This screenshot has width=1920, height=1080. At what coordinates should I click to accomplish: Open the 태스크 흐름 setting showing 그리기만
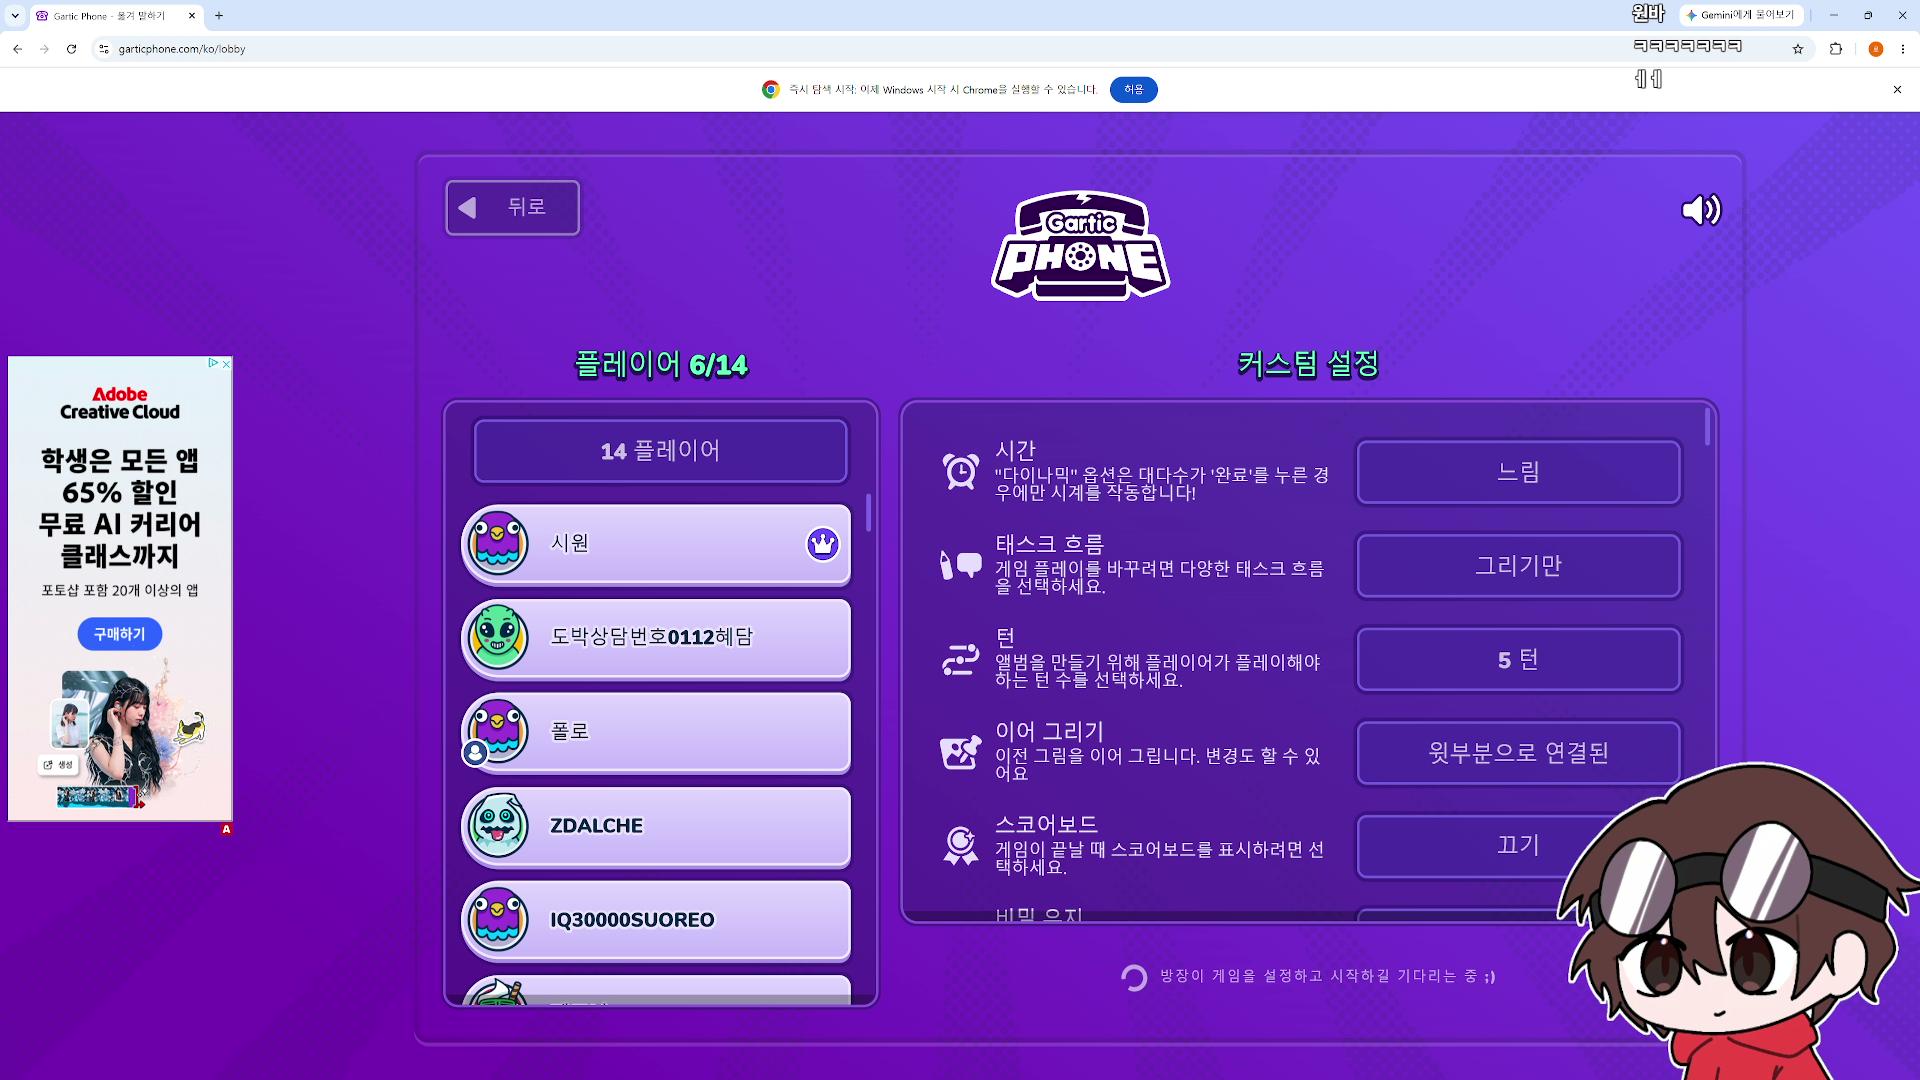pyautogui.click(x=1518, y=566)
